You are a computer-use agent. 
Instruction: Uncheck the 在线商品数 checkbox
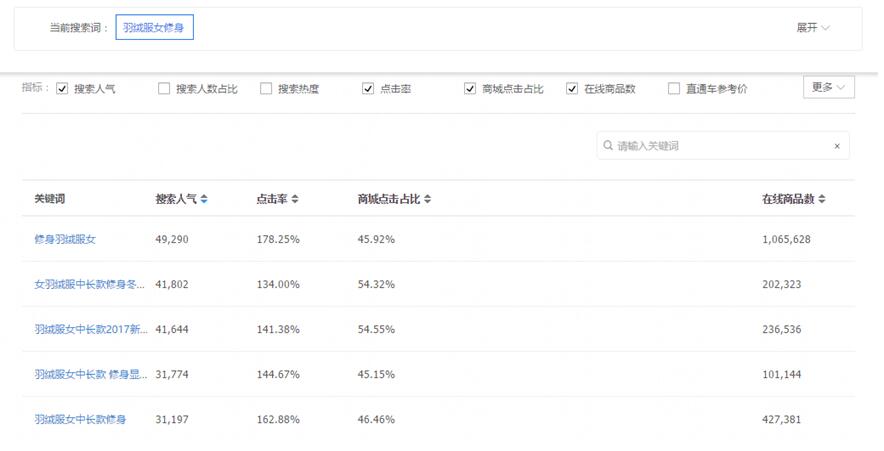[572, 89]
